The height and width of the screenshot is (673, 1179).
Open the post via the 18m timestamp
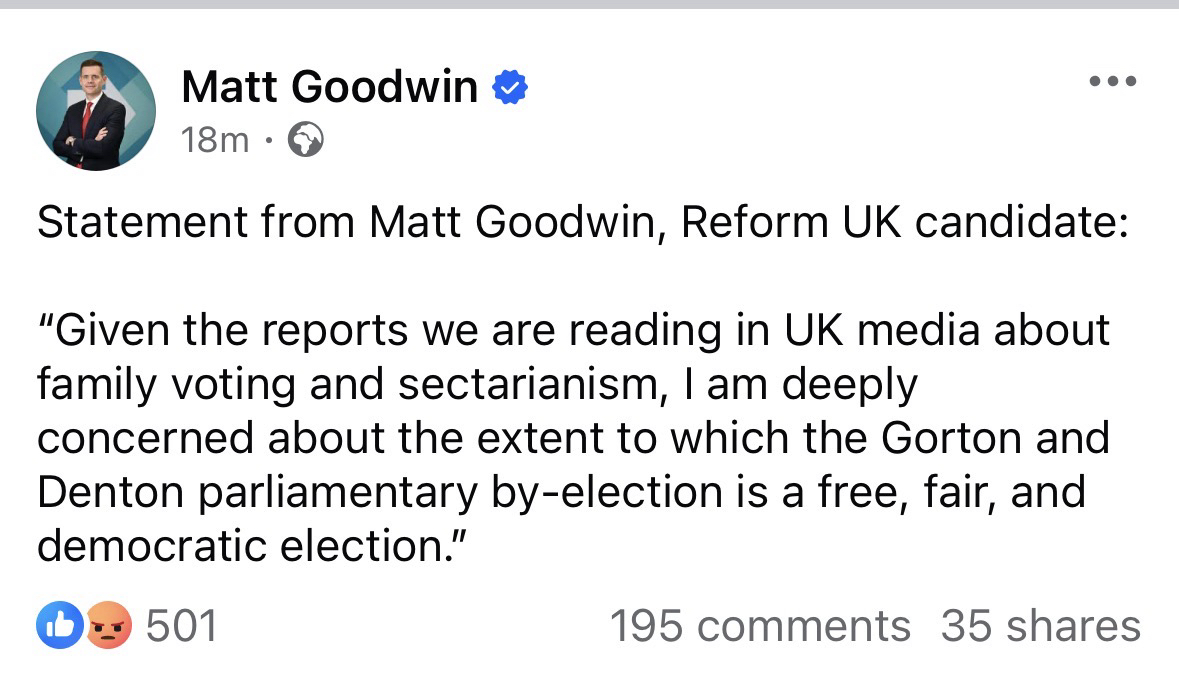215,141
